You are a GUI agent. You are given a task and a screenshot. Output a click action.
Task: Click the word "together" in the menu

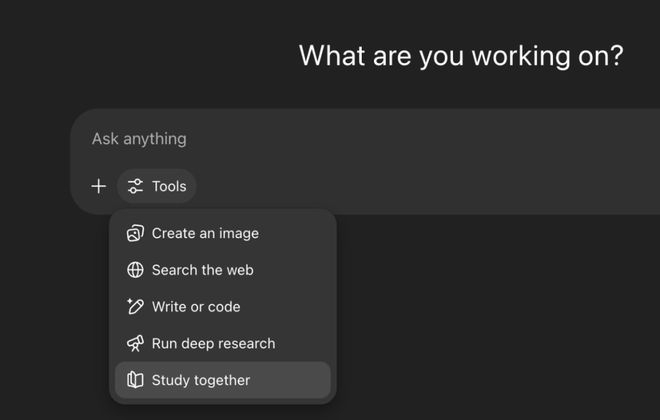[x=221, y=380]
